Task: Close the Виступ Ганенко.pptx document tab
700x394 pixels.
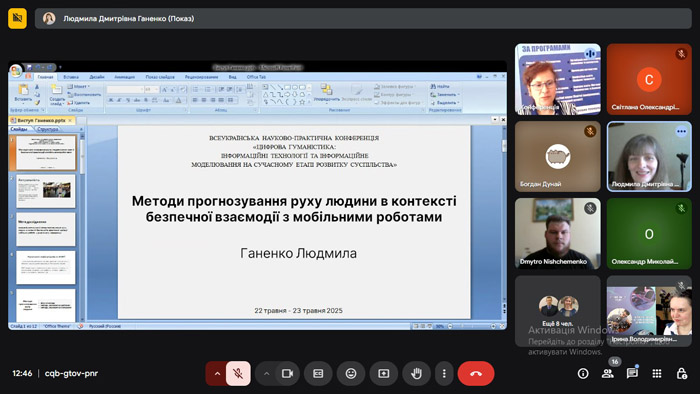Action: coord(70,120)
